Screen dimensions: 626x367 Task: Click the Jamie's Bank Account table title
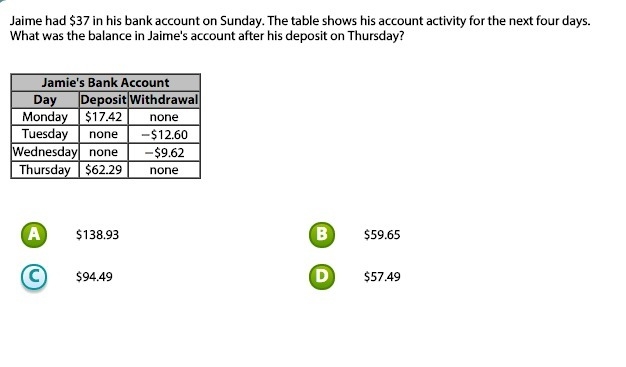coord(105,83)
